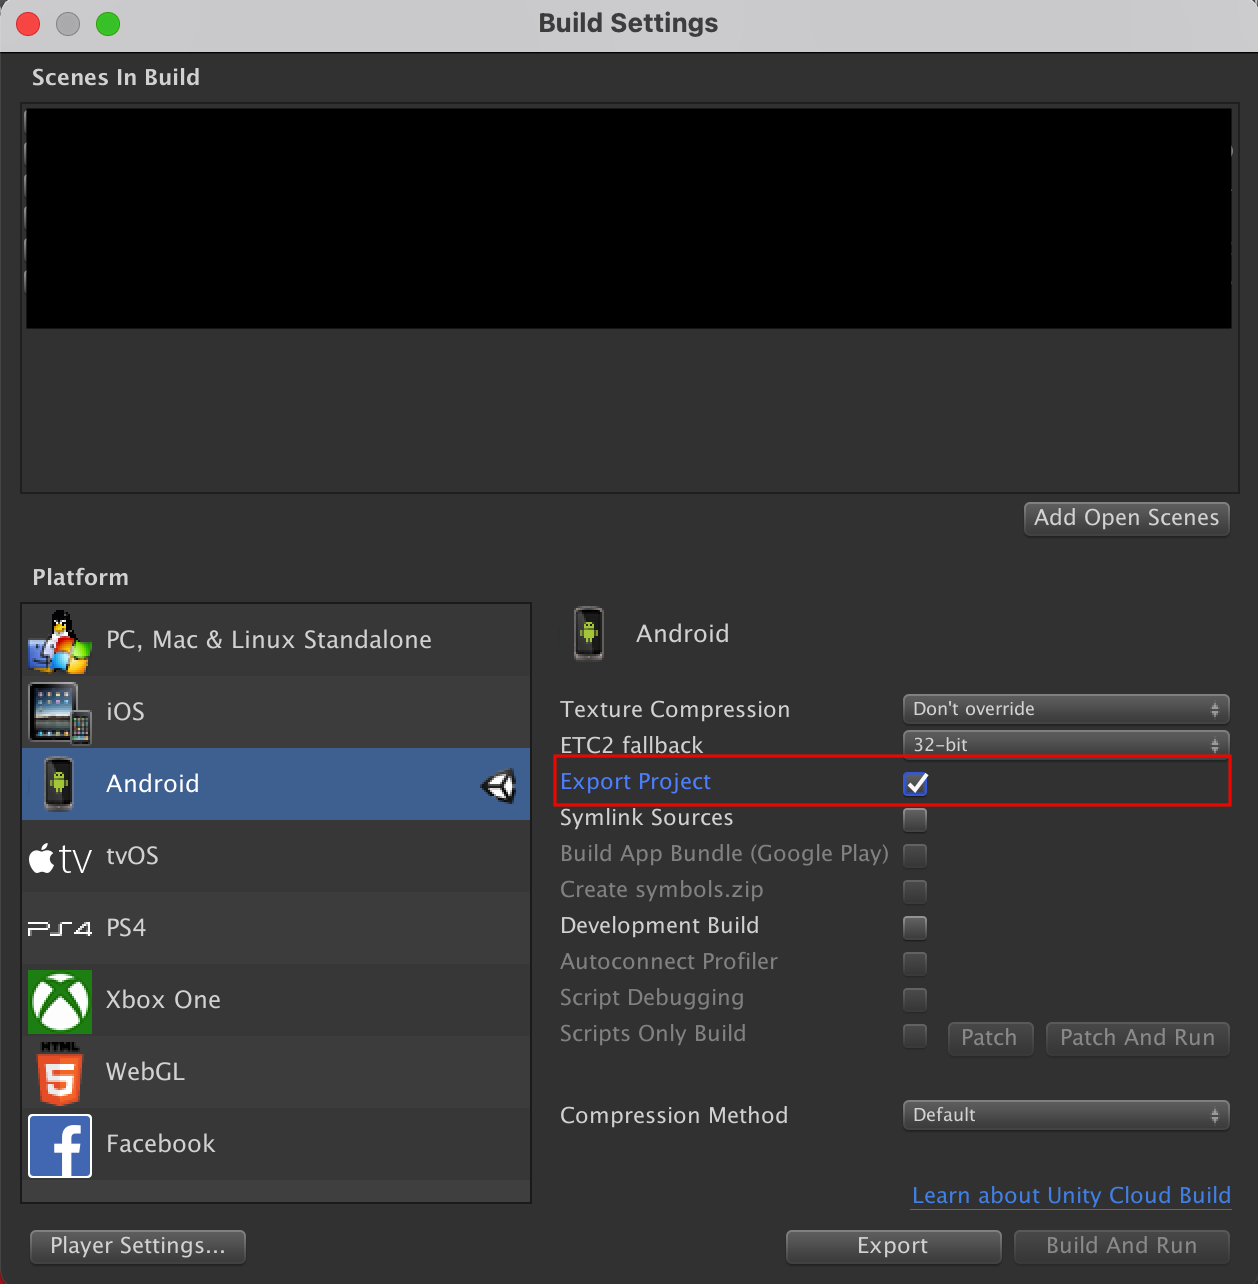Click the Export Project label
Screen dimensions: 1258x1284
(x=635, y=782)
